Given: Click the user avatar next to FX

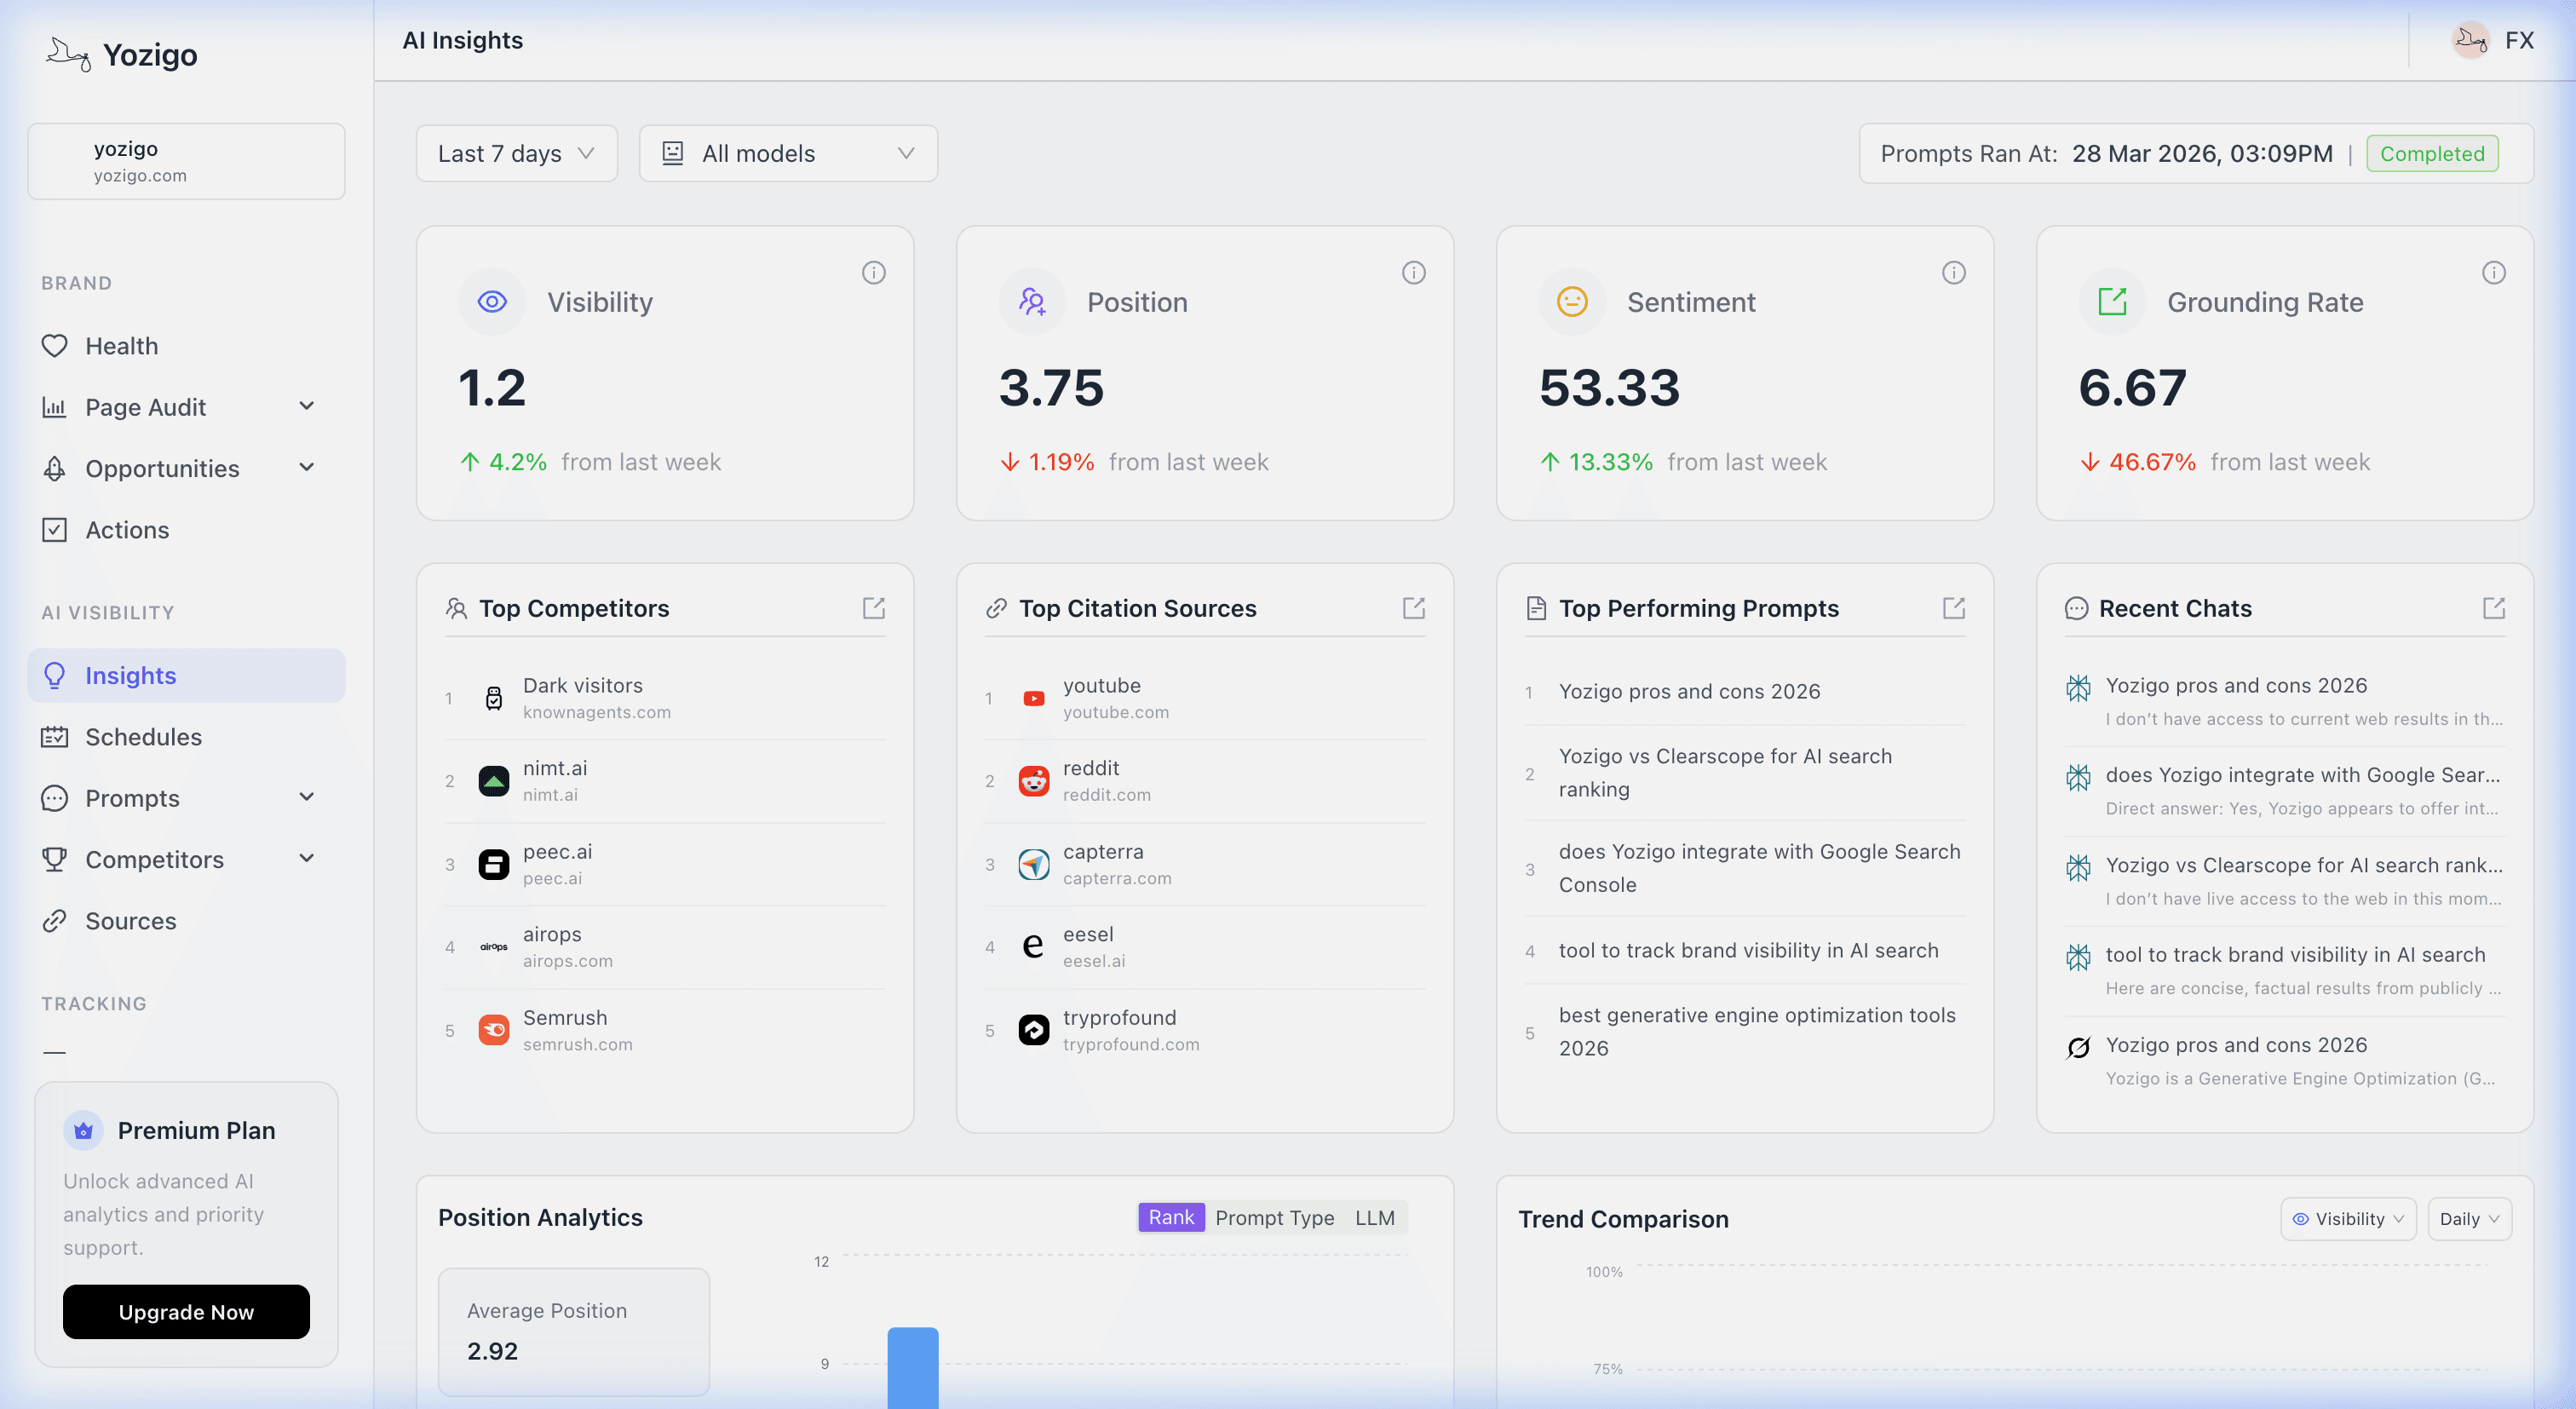Looking at the screenshot, I should tap(2470, 40).
